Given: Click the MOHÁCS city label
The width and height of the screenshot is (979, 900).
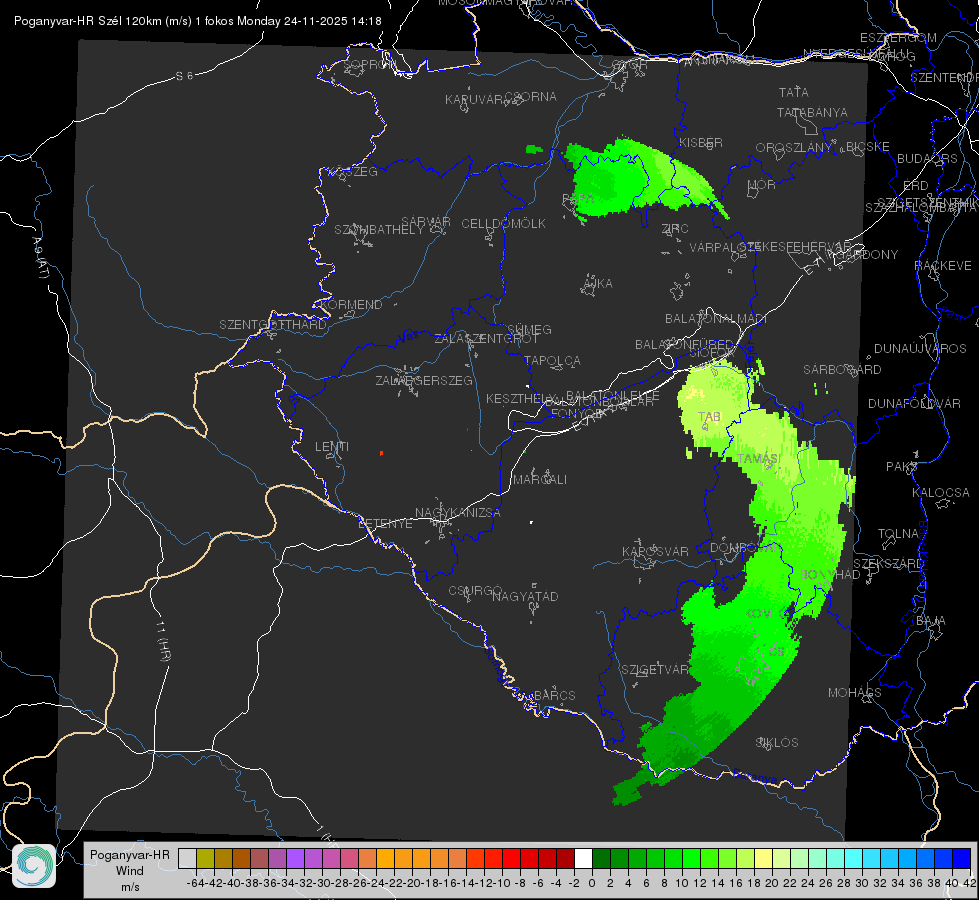Looking at the screenshot, I should point(855,693).
